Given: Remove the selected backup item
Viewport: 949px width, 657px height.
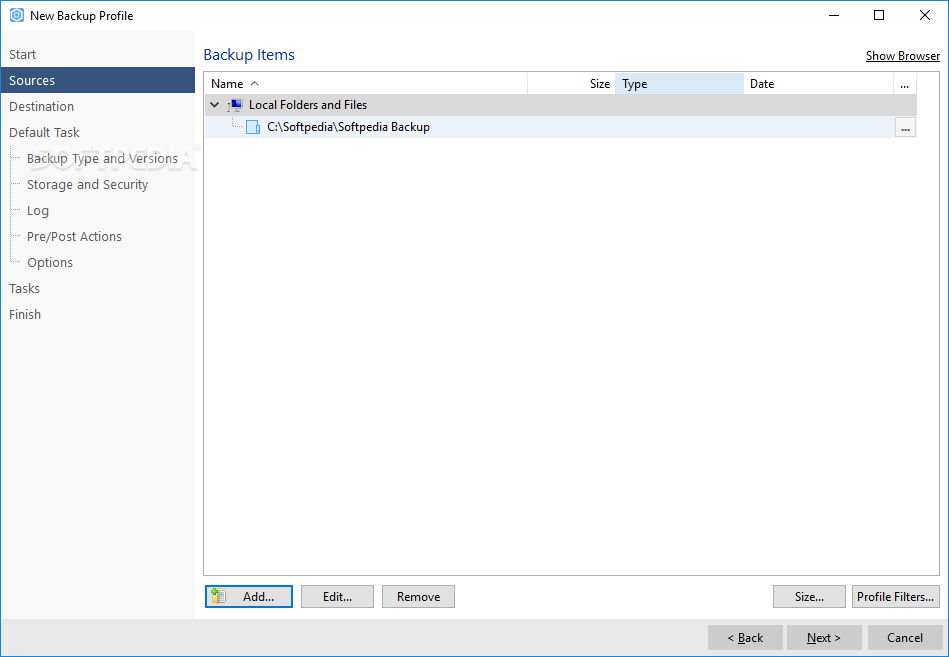Looking at the screenshot, I should (418, 597).
